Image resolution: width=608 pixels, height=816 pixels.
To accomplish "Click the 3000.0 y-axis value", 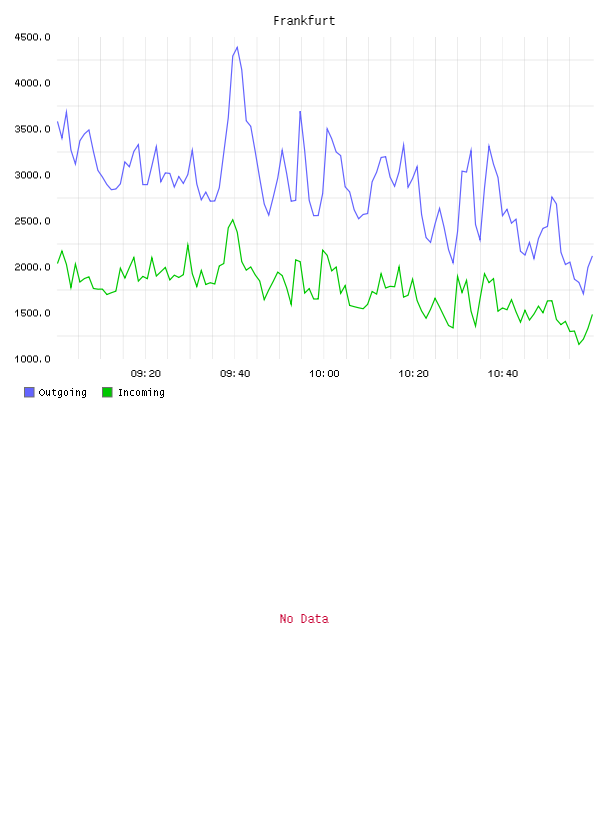I will [32, 175].
